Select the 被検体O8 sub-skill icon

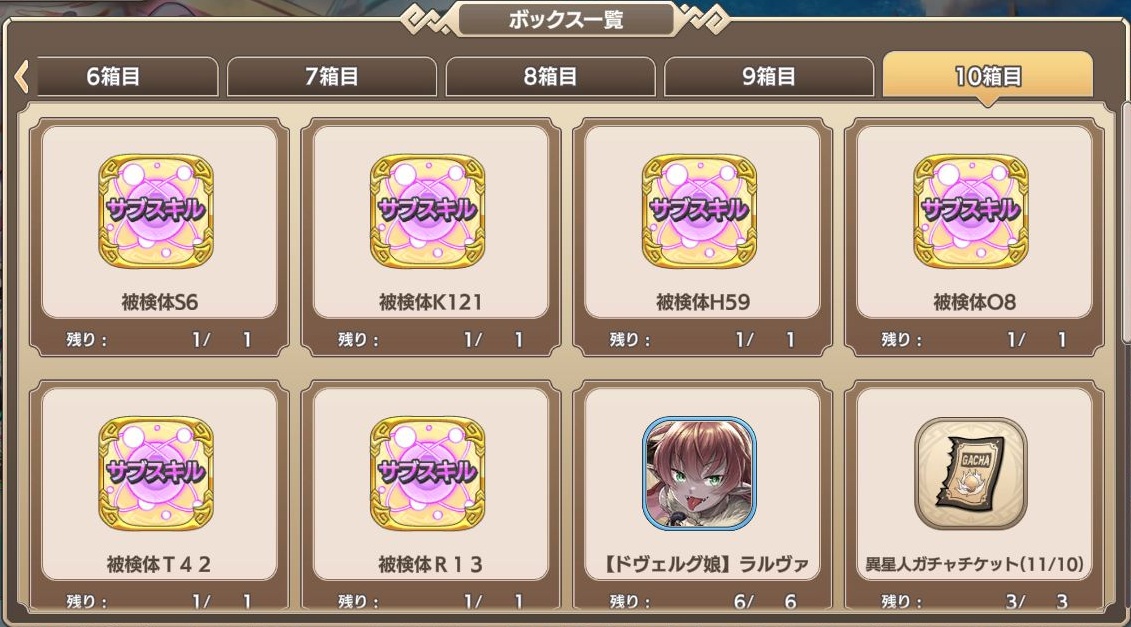(x=971, y=211)
